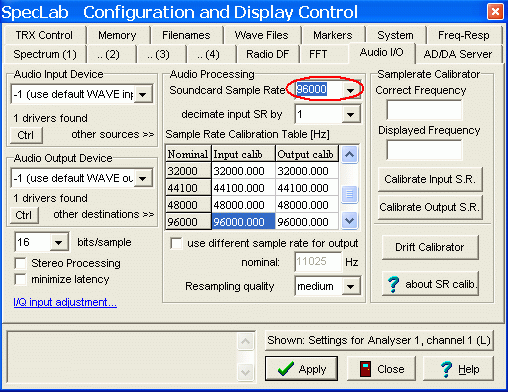
Task: Switch to the TRX Control tab
Action: (44, 35)
